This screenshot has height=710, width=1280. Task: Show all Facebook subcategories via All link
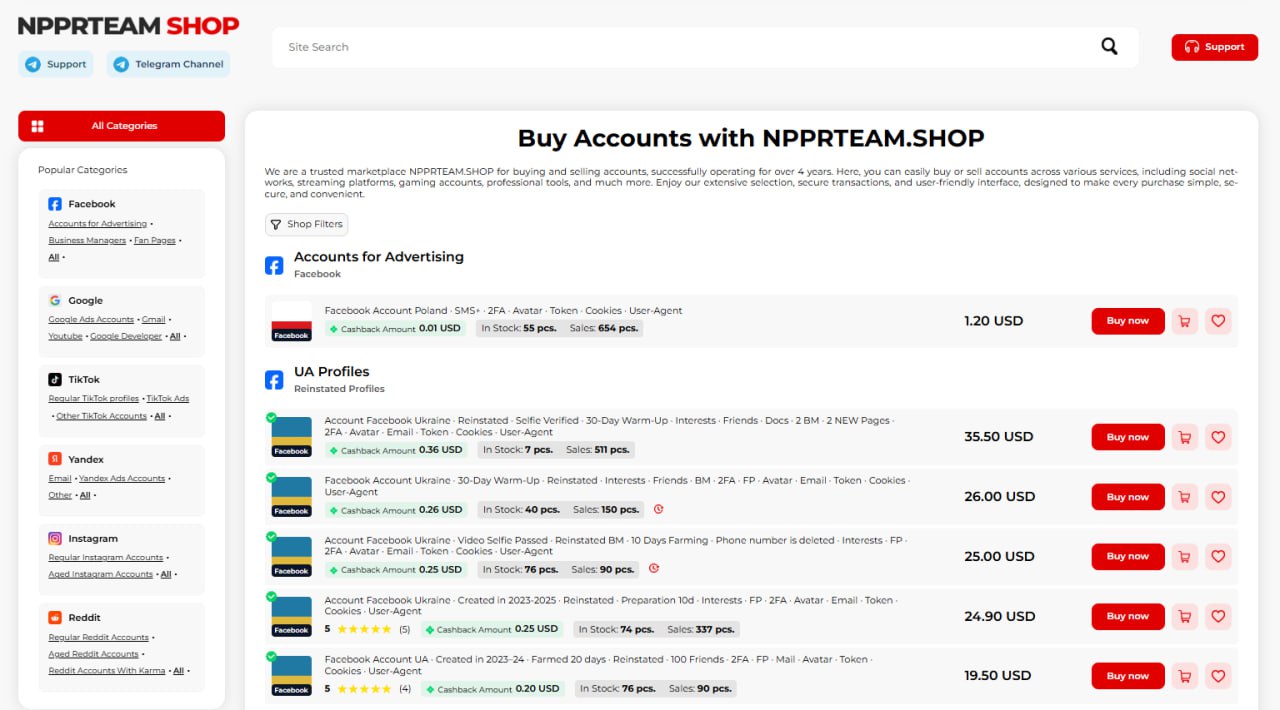tap(54, 257)
